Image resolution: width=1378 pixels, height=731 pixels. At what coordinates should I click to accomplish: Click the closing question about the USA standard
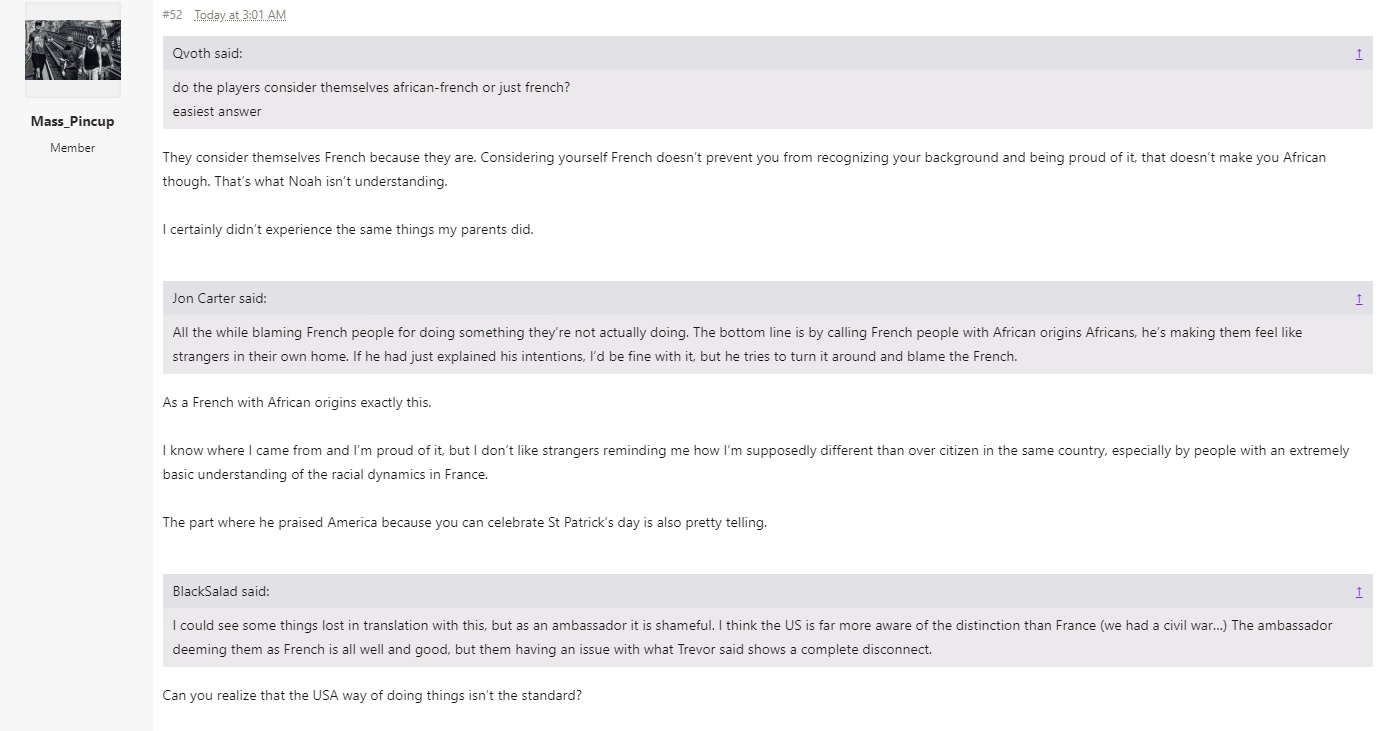click(x=372, y=695)
